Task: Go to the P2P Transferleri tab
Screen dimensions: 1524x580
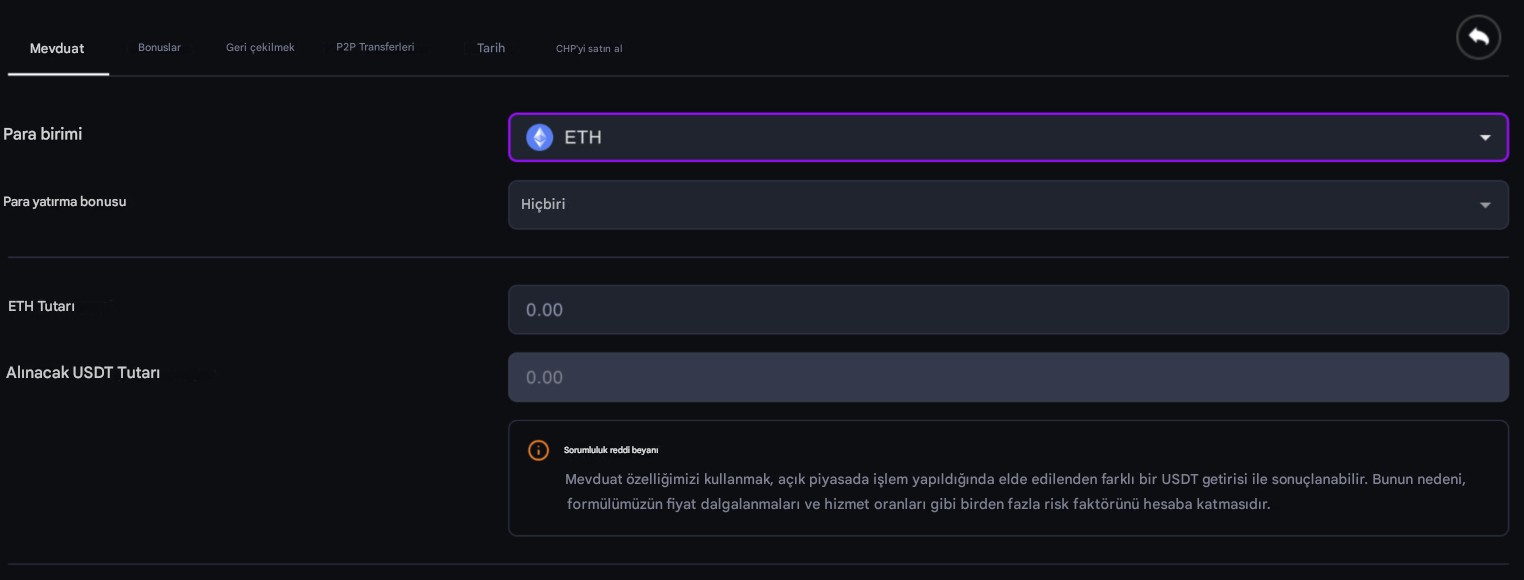Action: coord(375,46)
